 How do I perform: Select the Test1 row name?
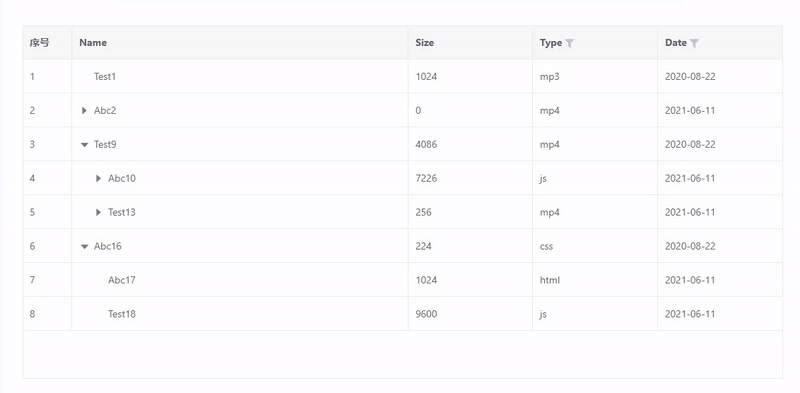[x=105, y=77]
